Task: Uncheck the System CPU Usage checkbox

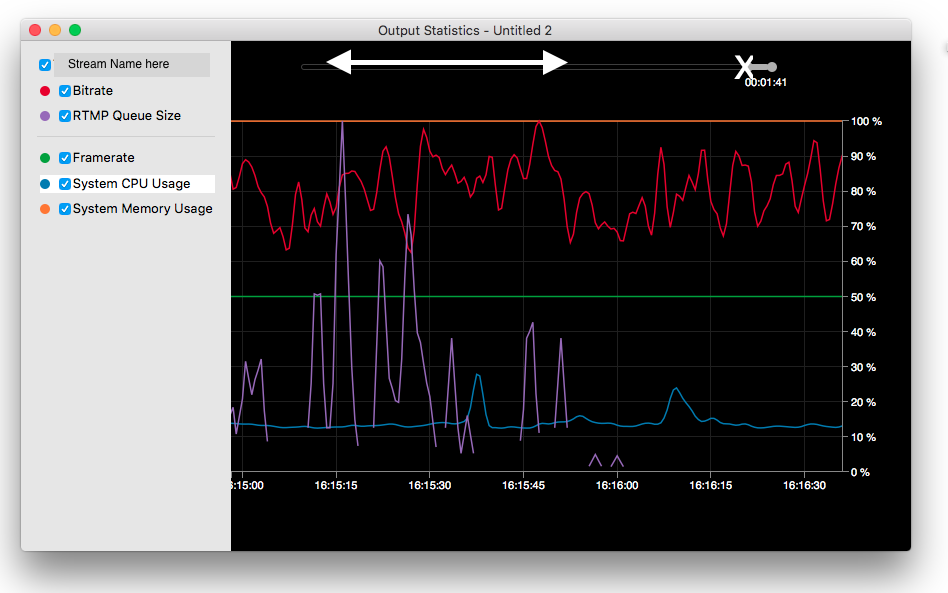Action: (65, 183)
